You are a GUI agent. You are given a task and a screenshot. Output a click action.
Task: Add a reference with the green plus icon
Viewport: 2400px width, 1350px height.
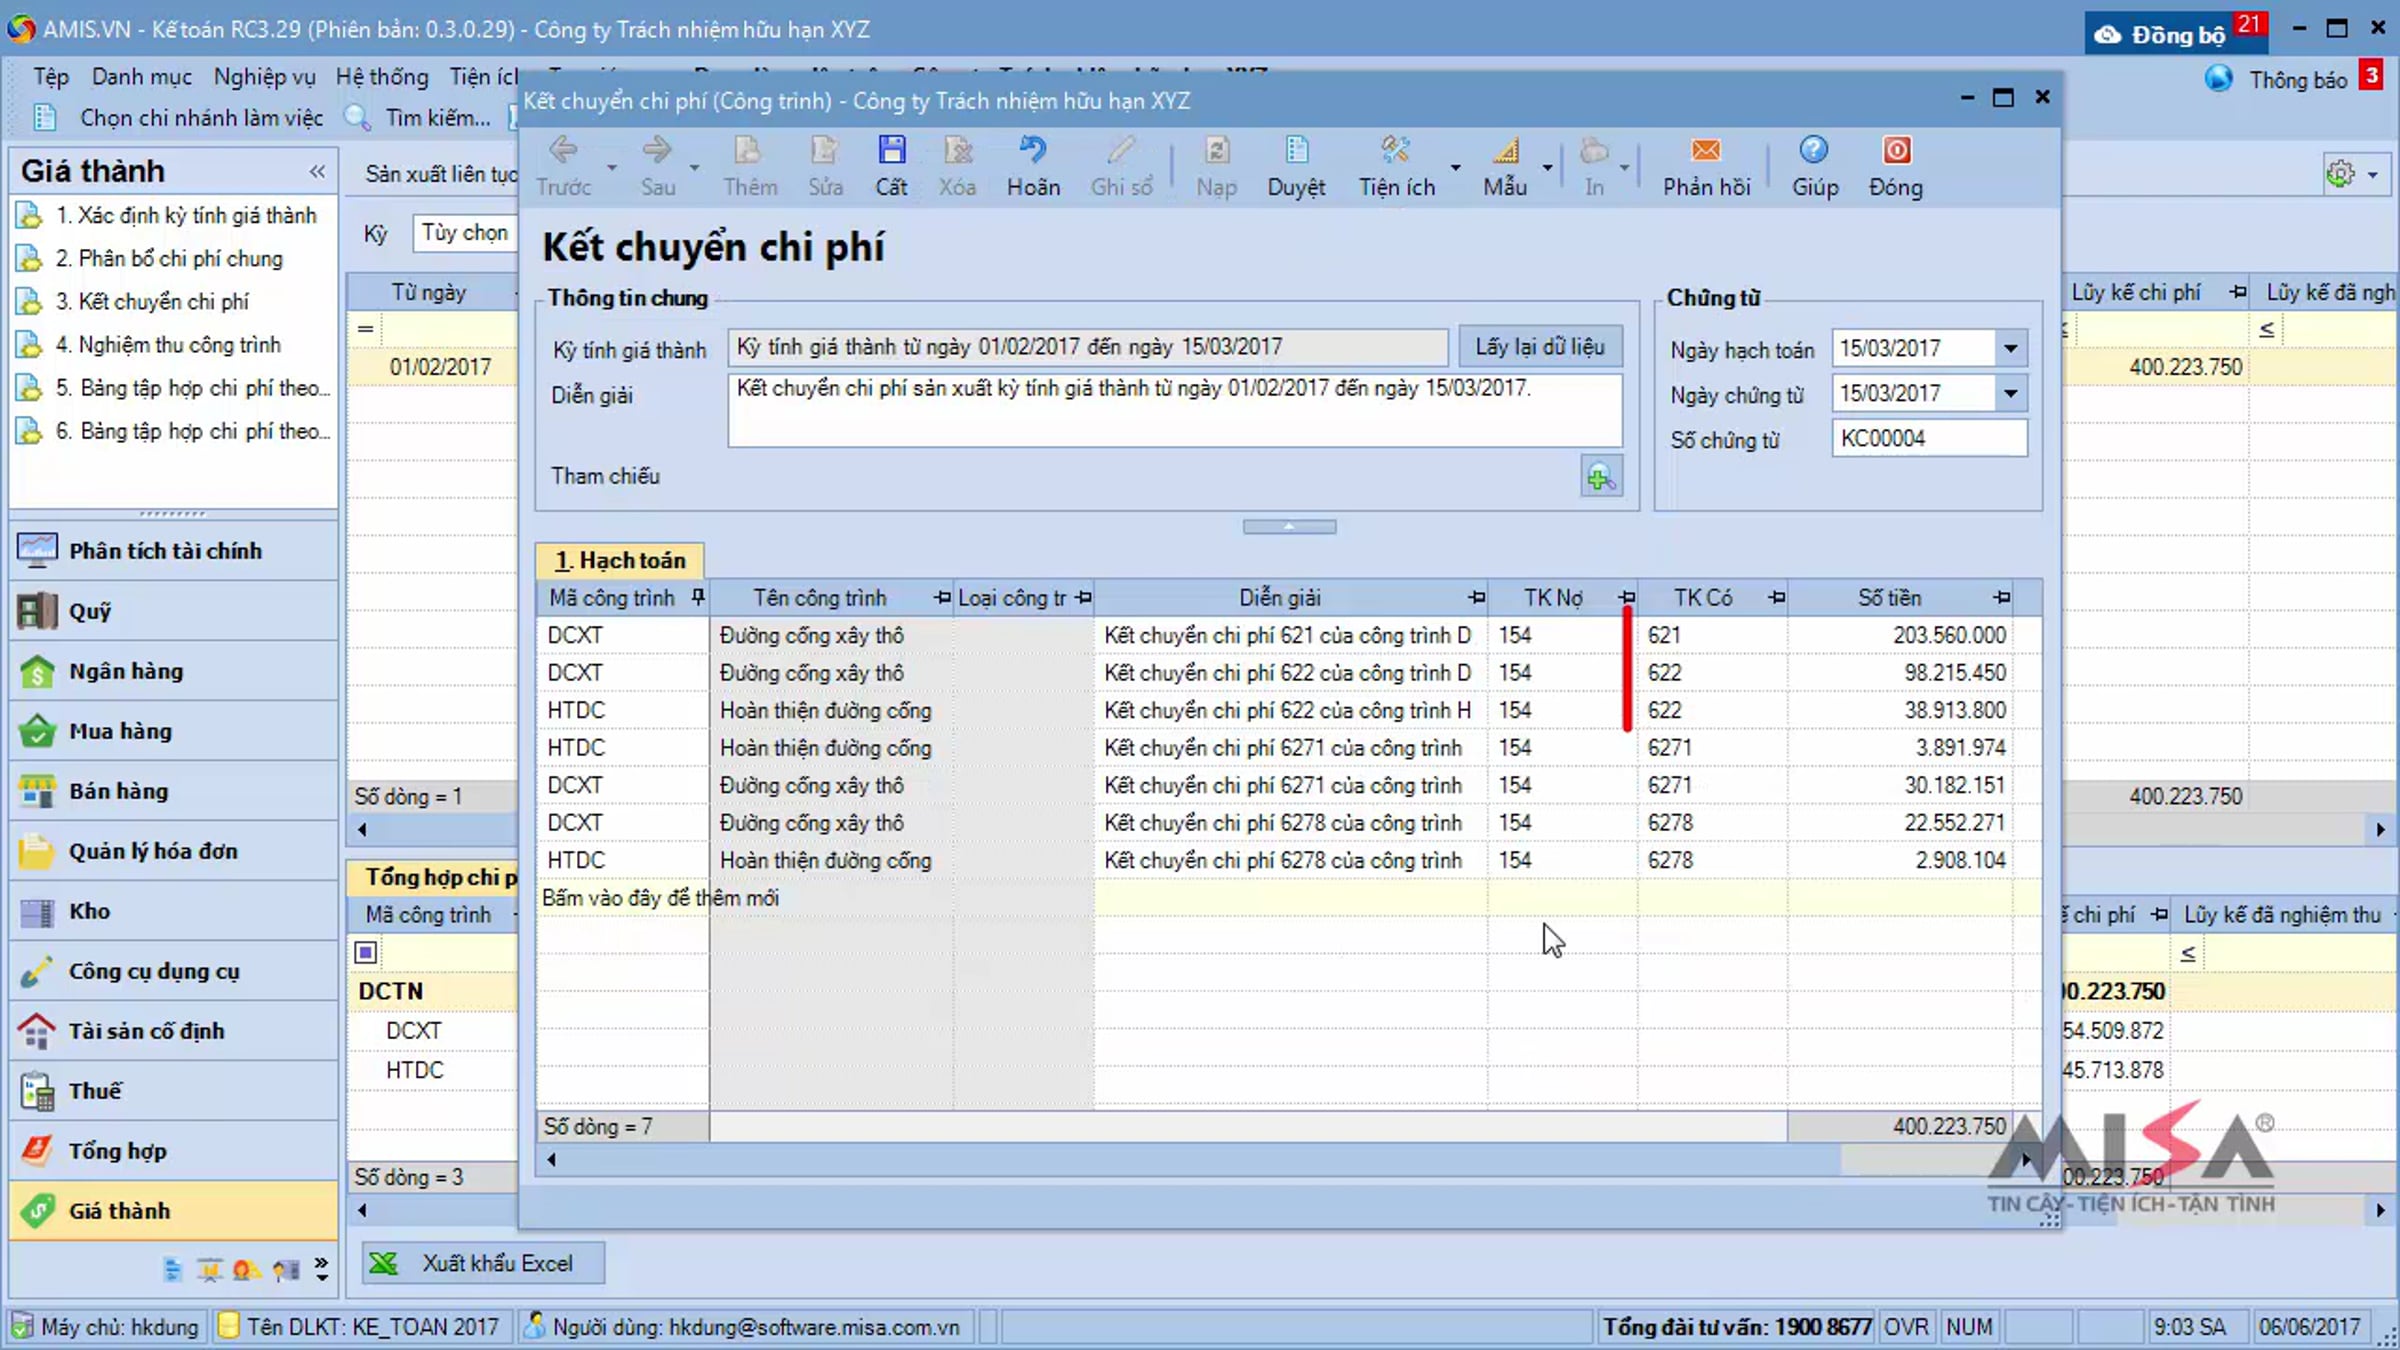1601,477
